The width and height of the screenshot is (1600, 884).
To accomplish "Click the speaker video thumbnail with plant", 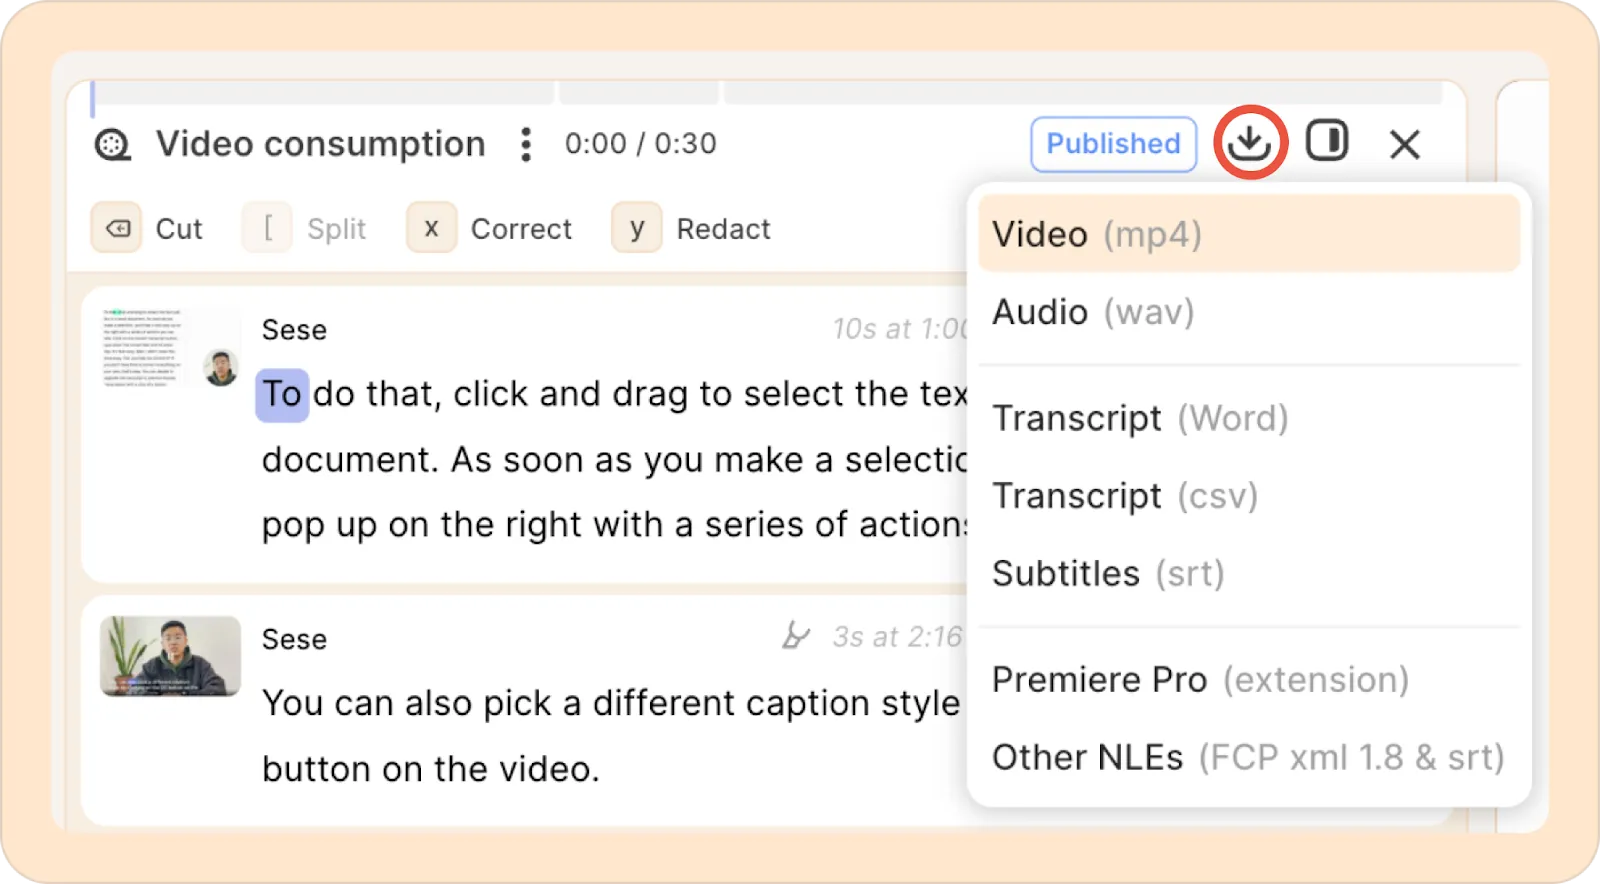I will pyautogui.click(x=170, y=656).
